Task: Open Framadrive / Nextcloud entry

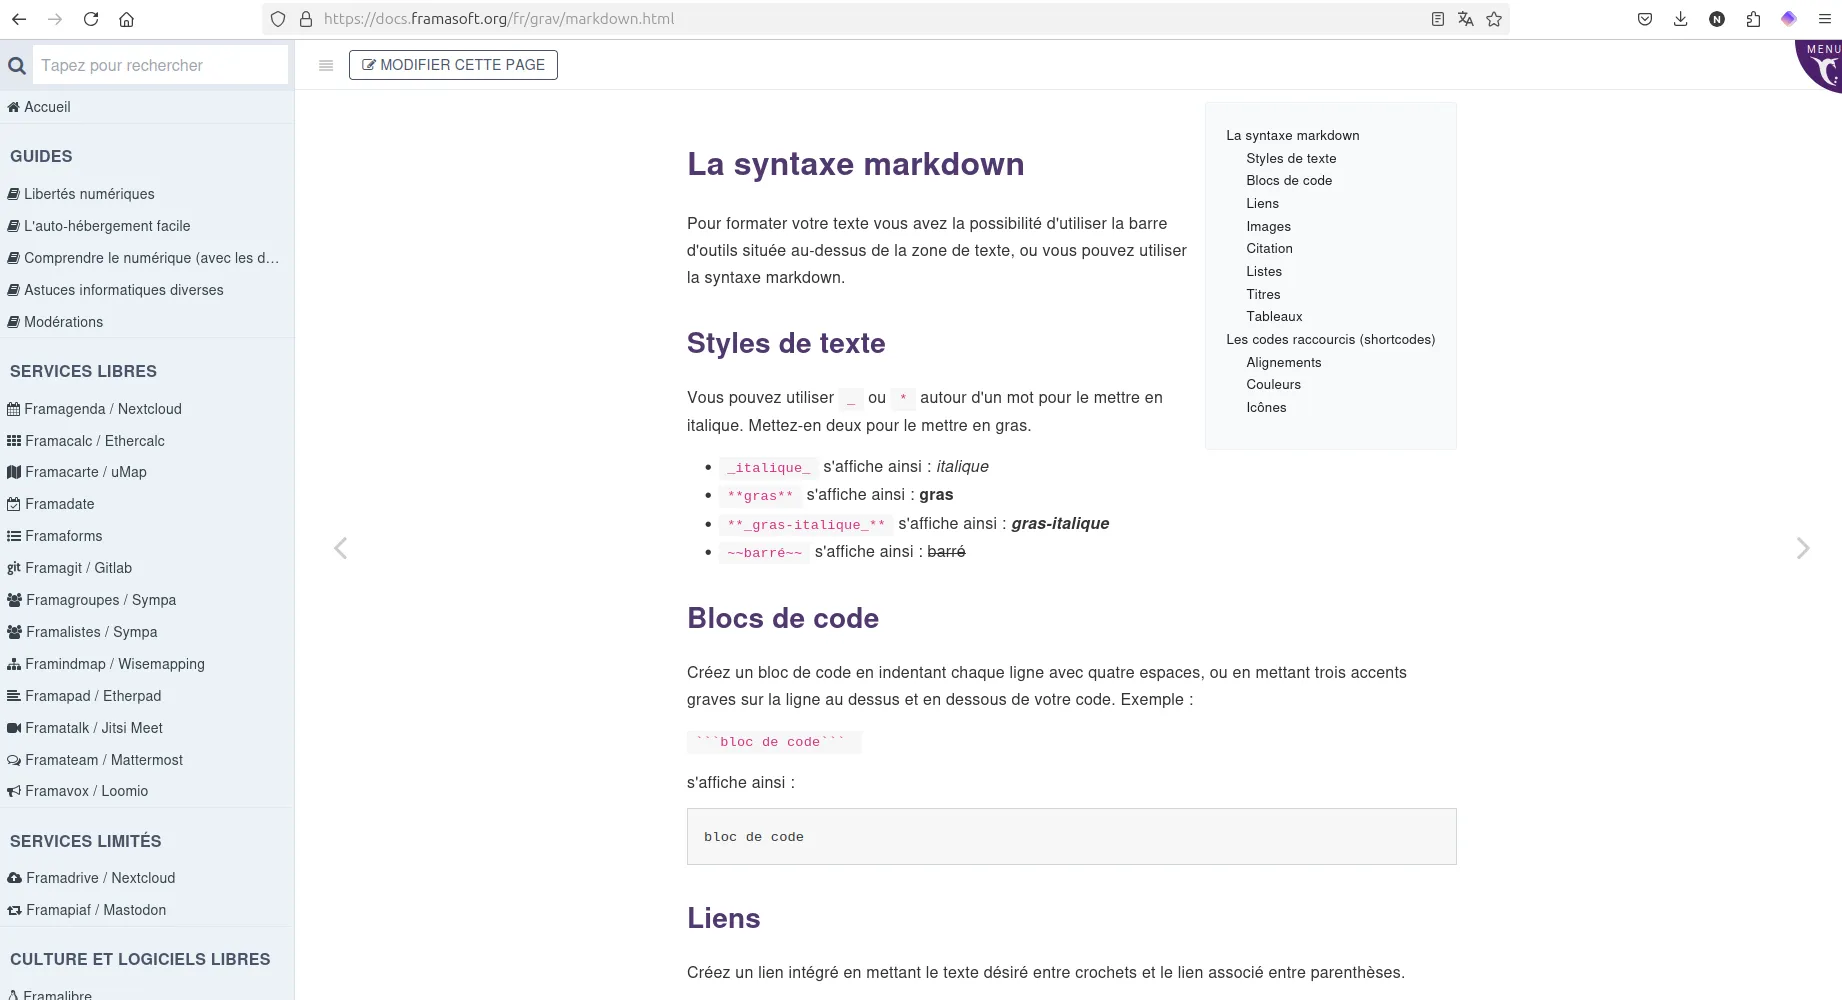Action: coord(147,878)
